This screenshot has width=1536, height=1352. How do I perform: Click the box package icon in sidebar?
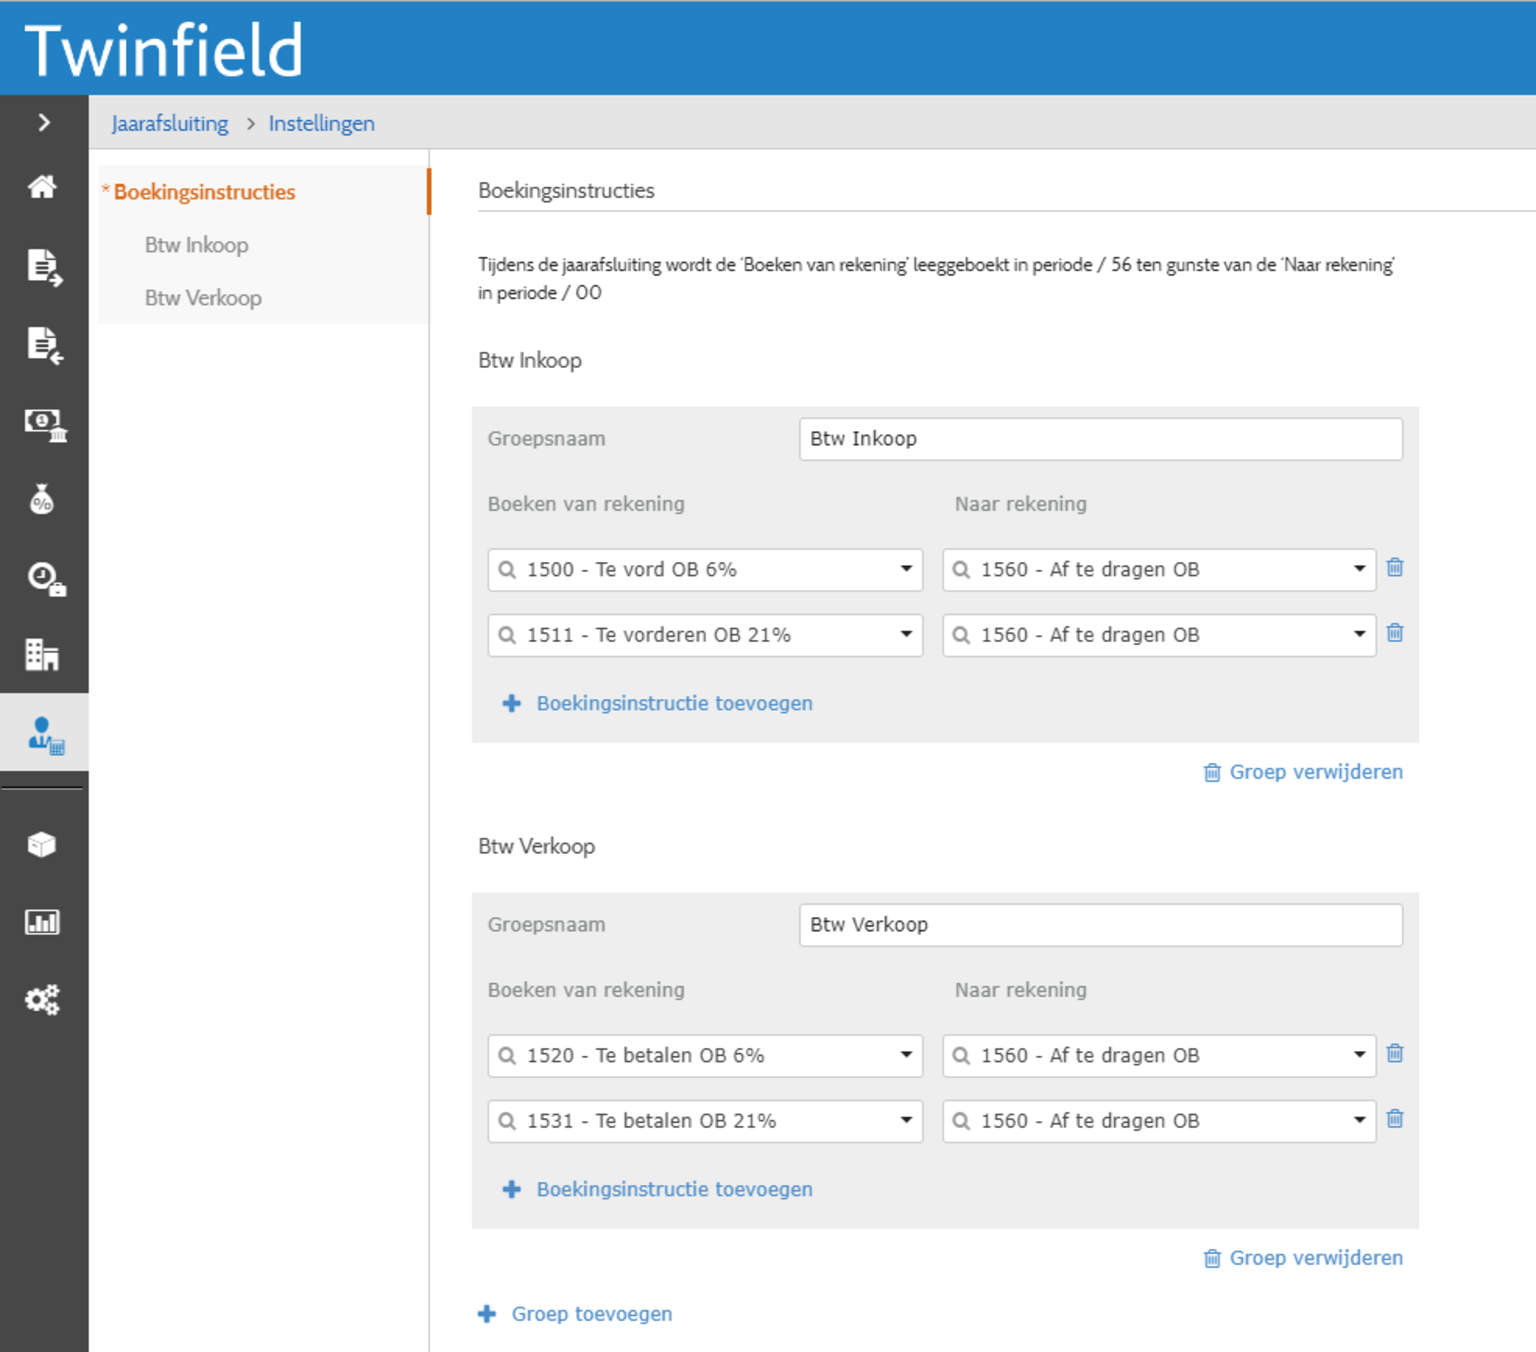pyautogui.click(x=42, y=845)
